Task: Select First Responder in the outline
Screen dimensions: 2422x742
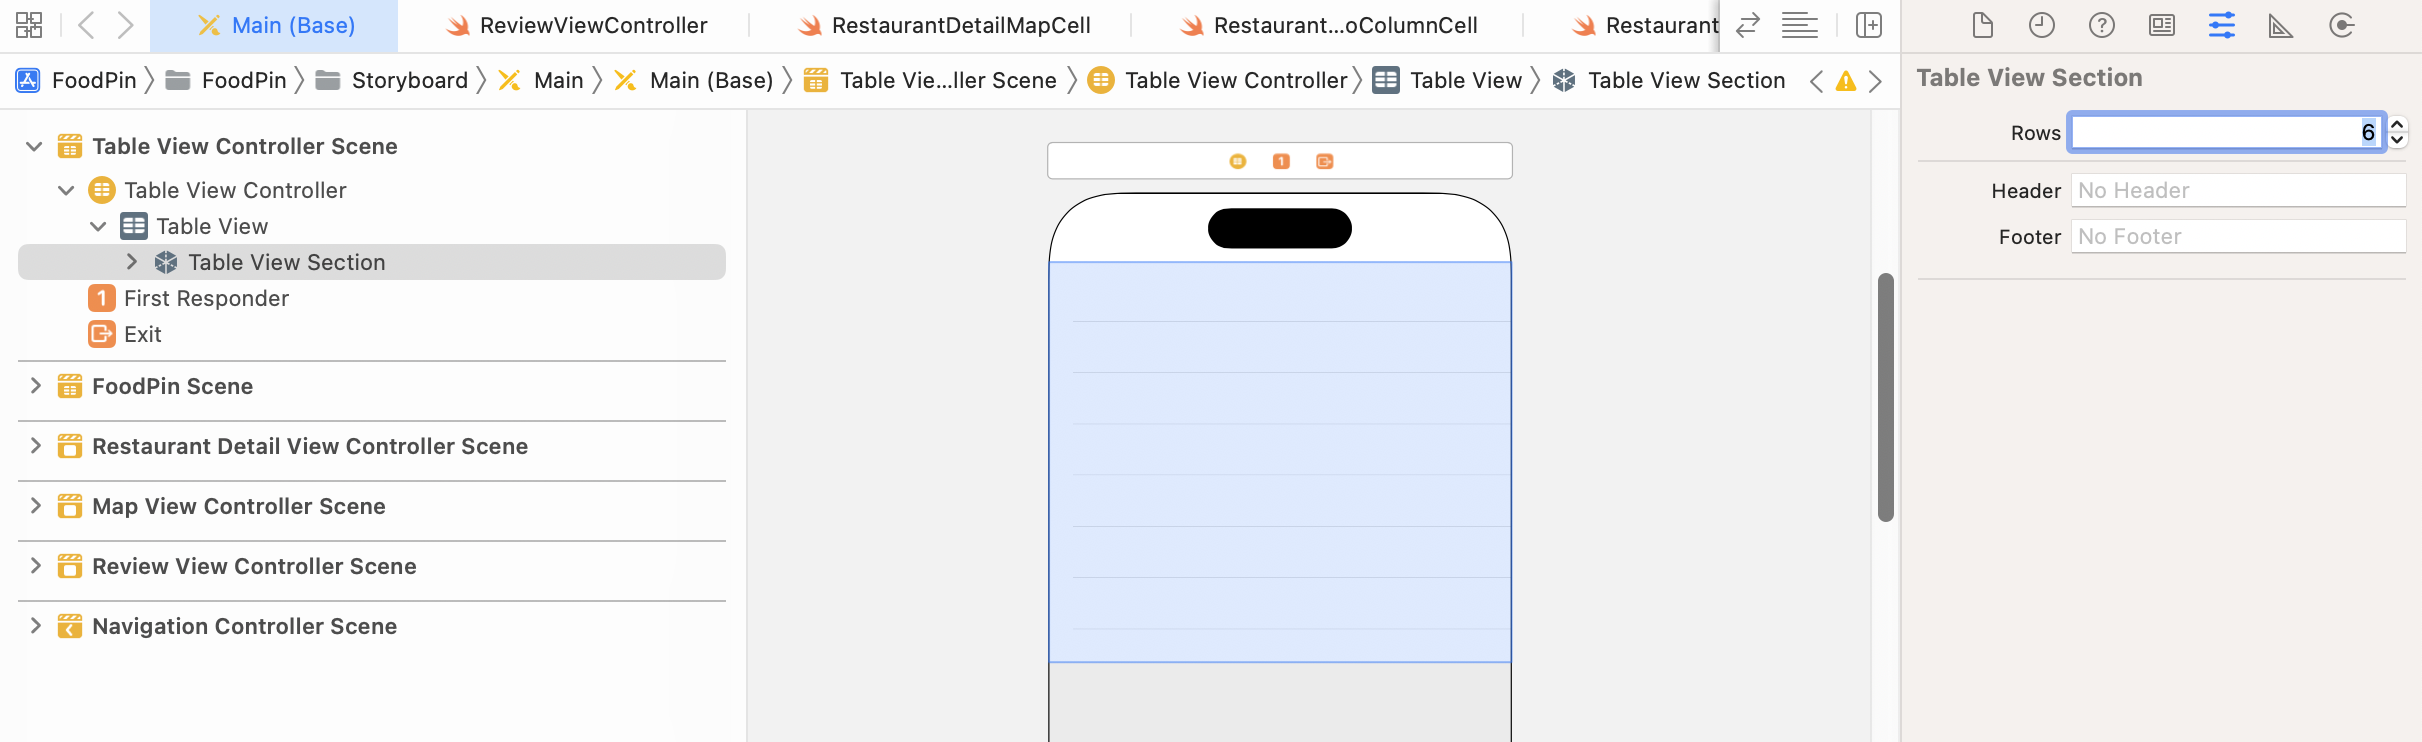Action: pyautogui.click(x=206, y=298)
